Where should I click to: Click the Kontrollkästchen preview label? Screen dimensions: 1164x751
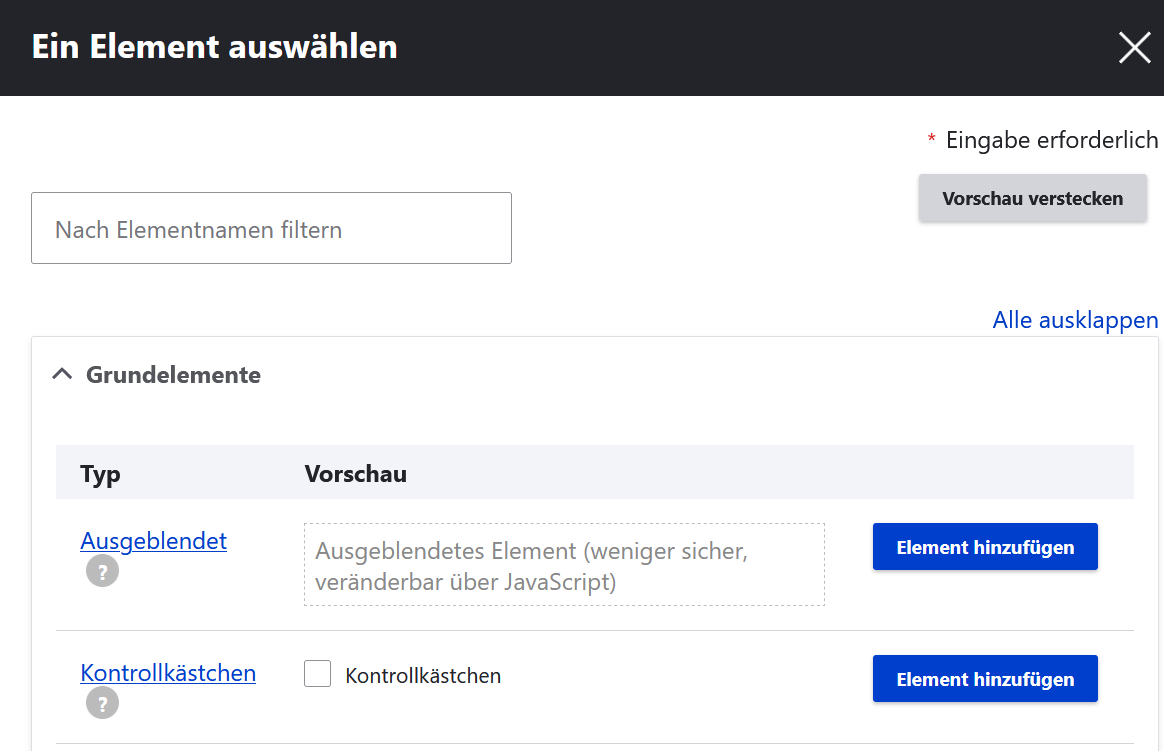(x=423, y=675)
